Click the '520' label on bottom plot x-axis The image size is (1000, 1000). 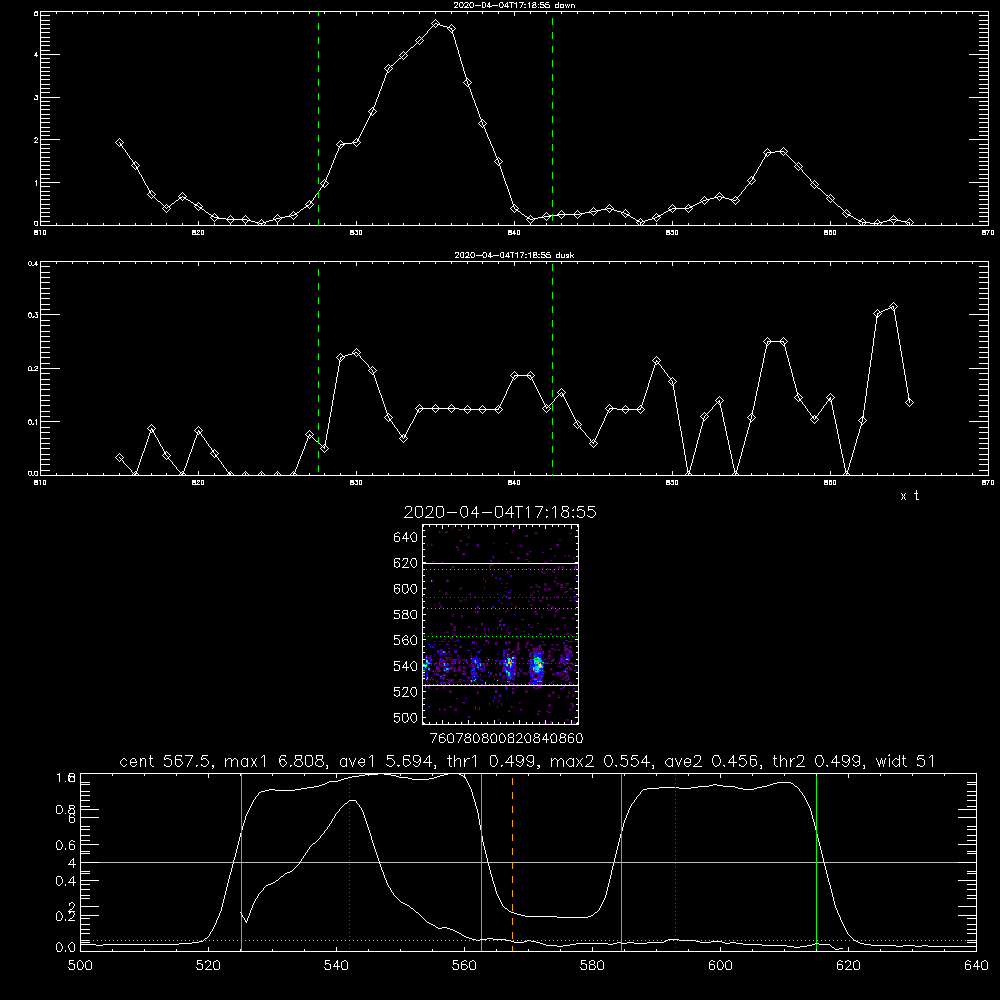(x=209, y=966)
